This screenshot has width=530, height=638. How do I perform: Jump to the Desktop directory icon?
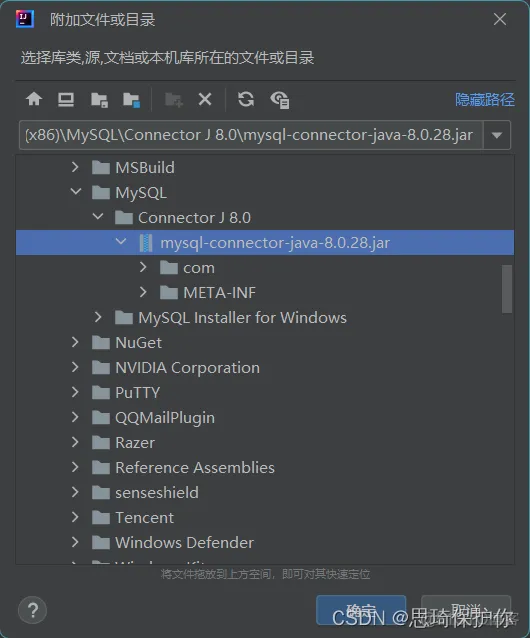coord(66,99)
